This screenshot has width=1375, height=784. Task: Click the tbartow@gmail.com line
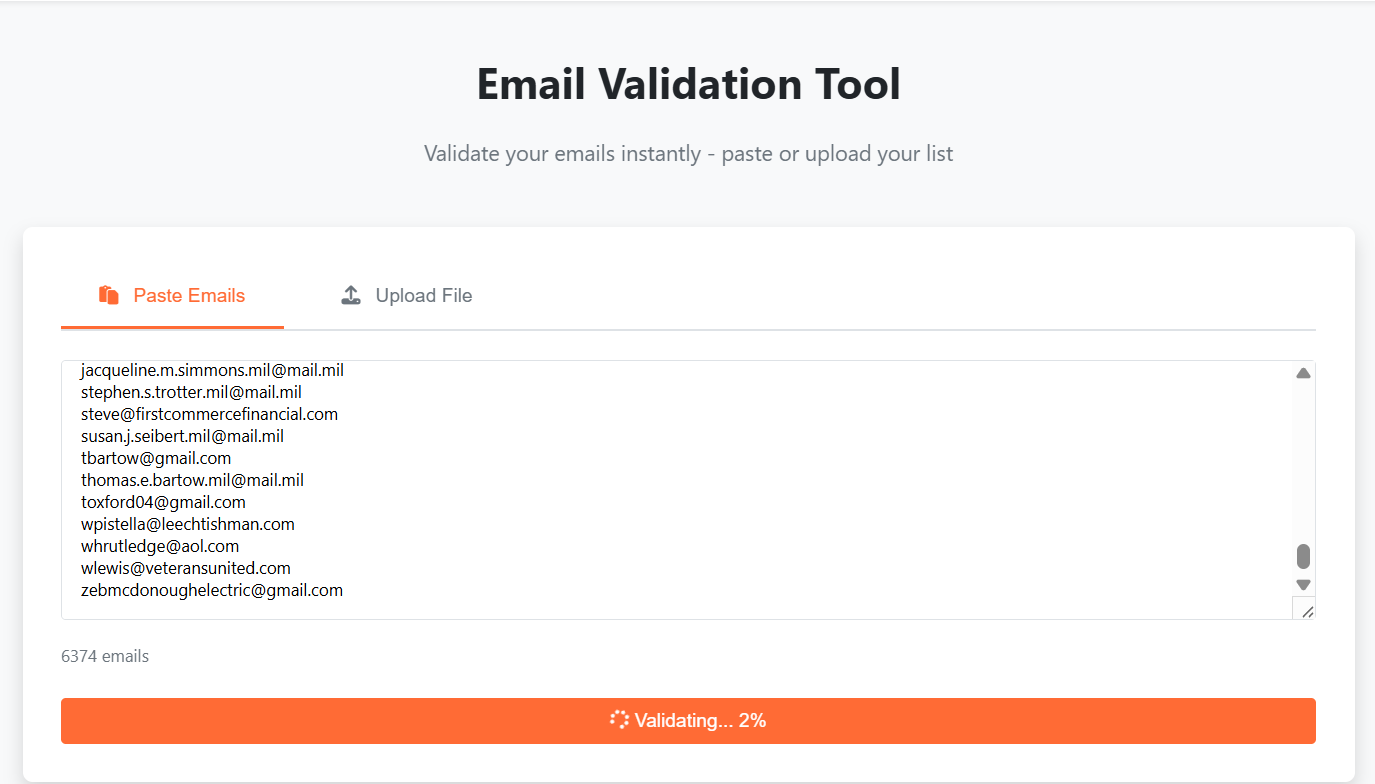point(156,458)
